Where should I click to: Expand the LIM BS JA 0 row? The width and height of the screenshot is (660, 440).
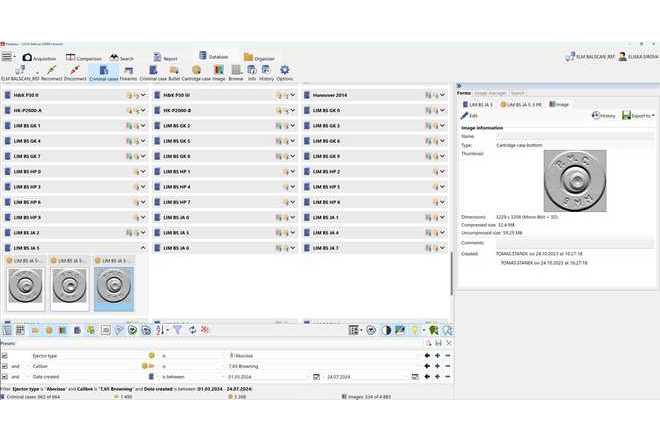point(293,217)
